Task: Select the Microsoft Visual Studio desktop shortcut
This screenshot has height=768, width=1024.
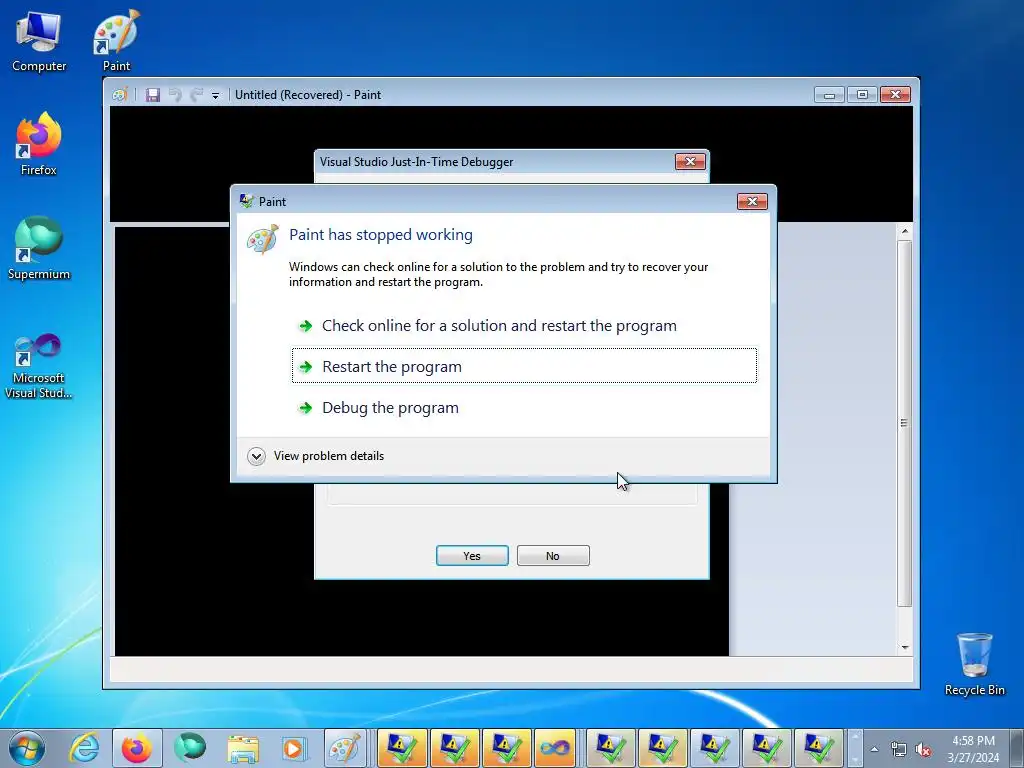Action: point(39,366)
